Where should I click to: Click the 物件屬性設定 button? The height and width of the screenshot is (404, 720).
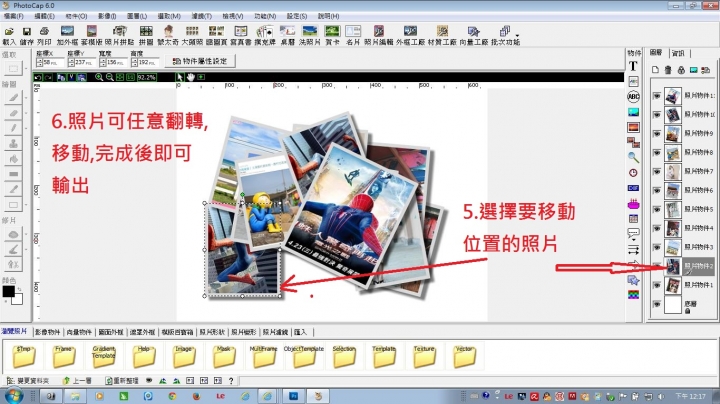click(x=200, y=61)
